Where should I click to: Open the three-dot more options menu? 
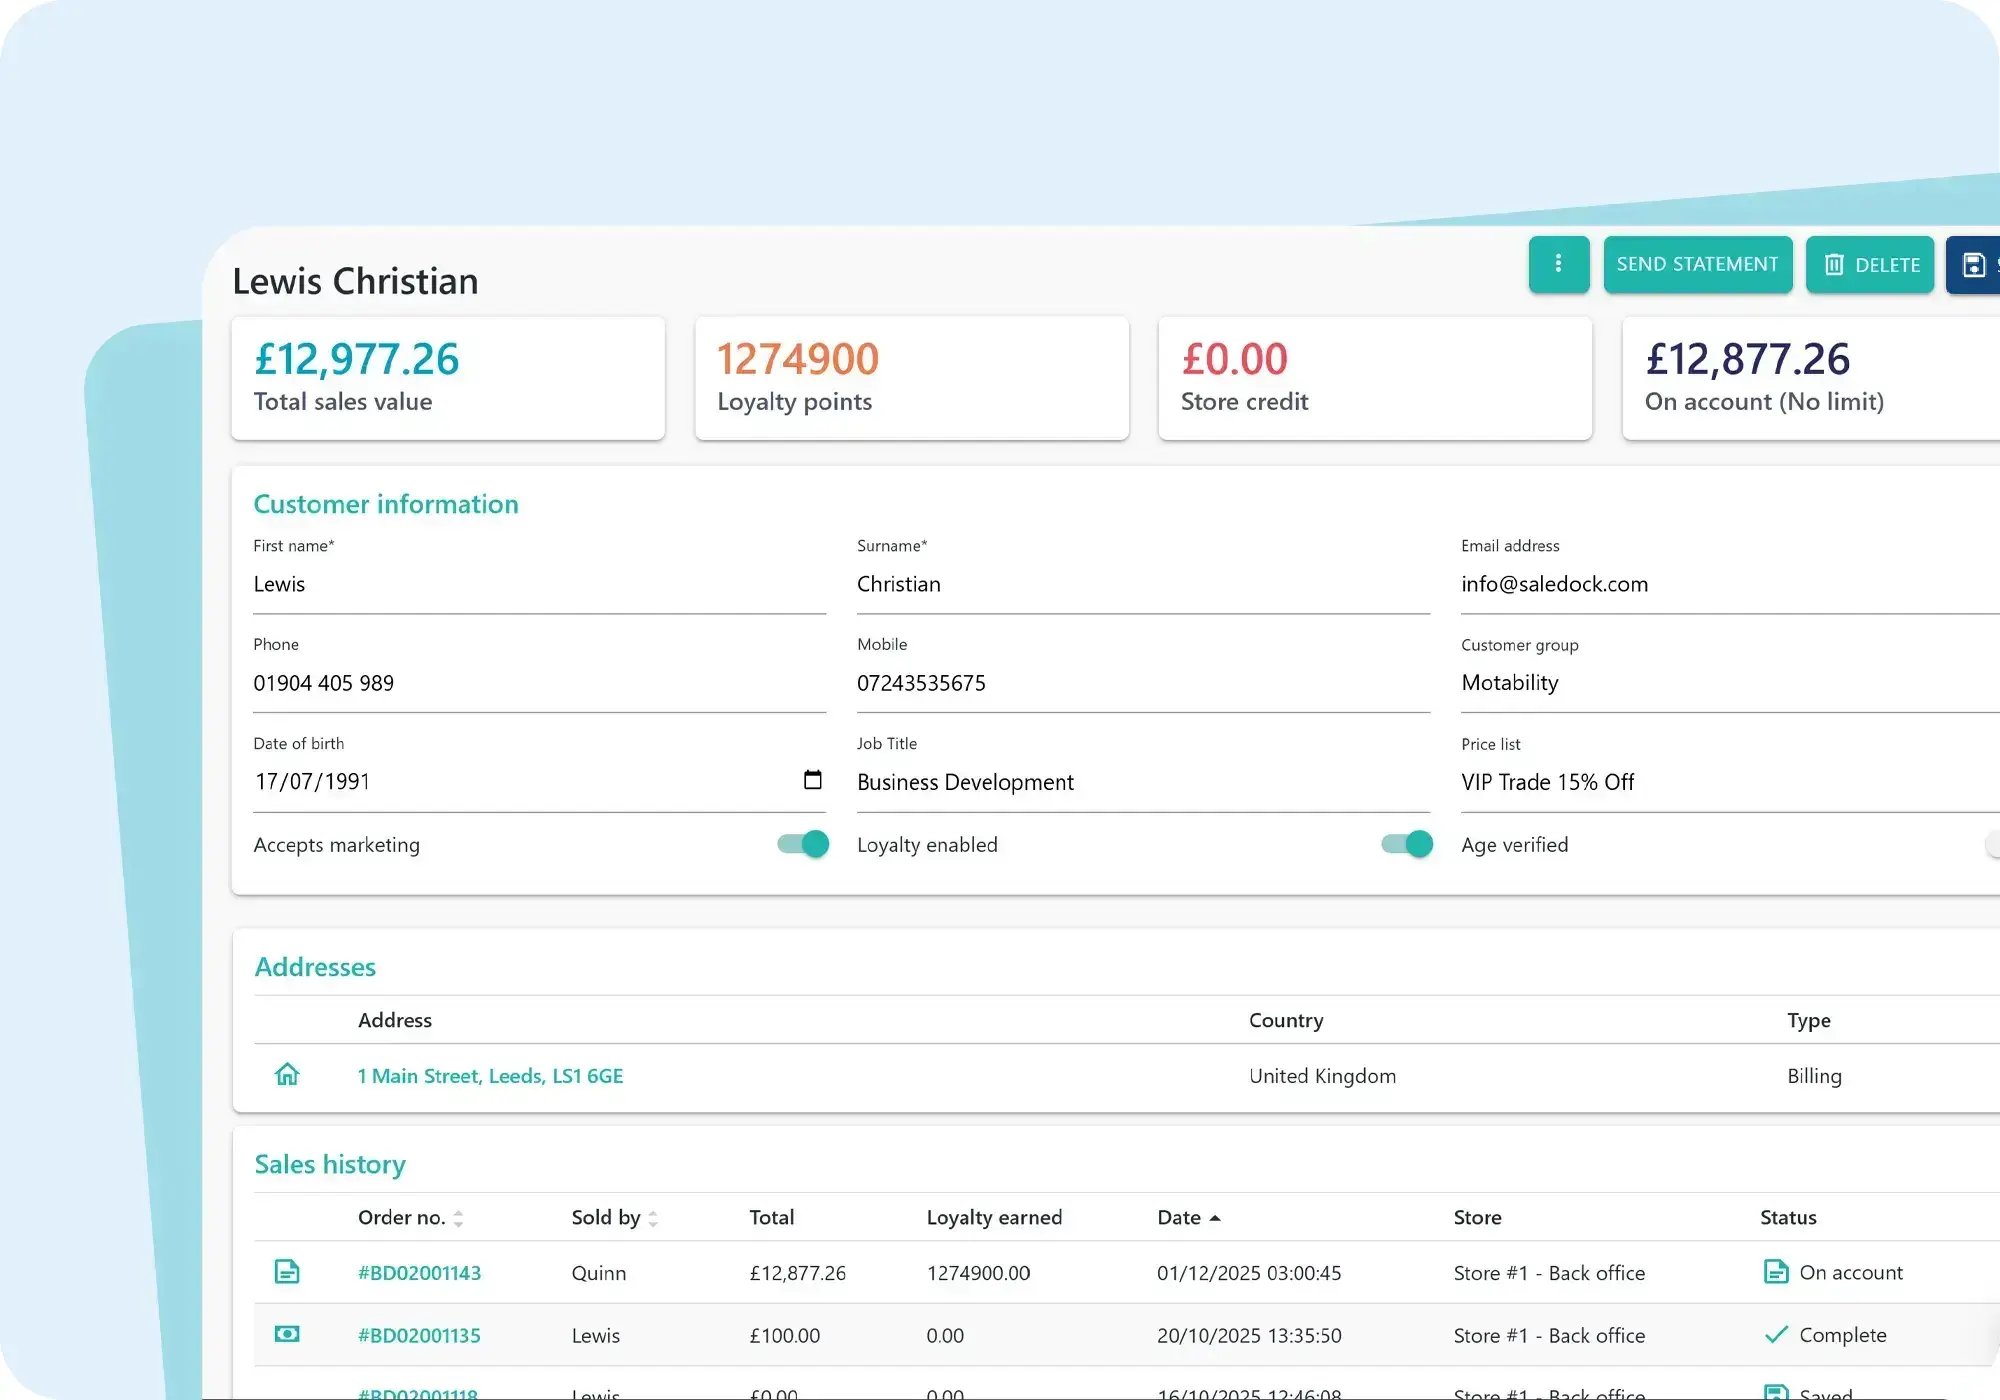pyautogui.click(x=1558, y=264)
